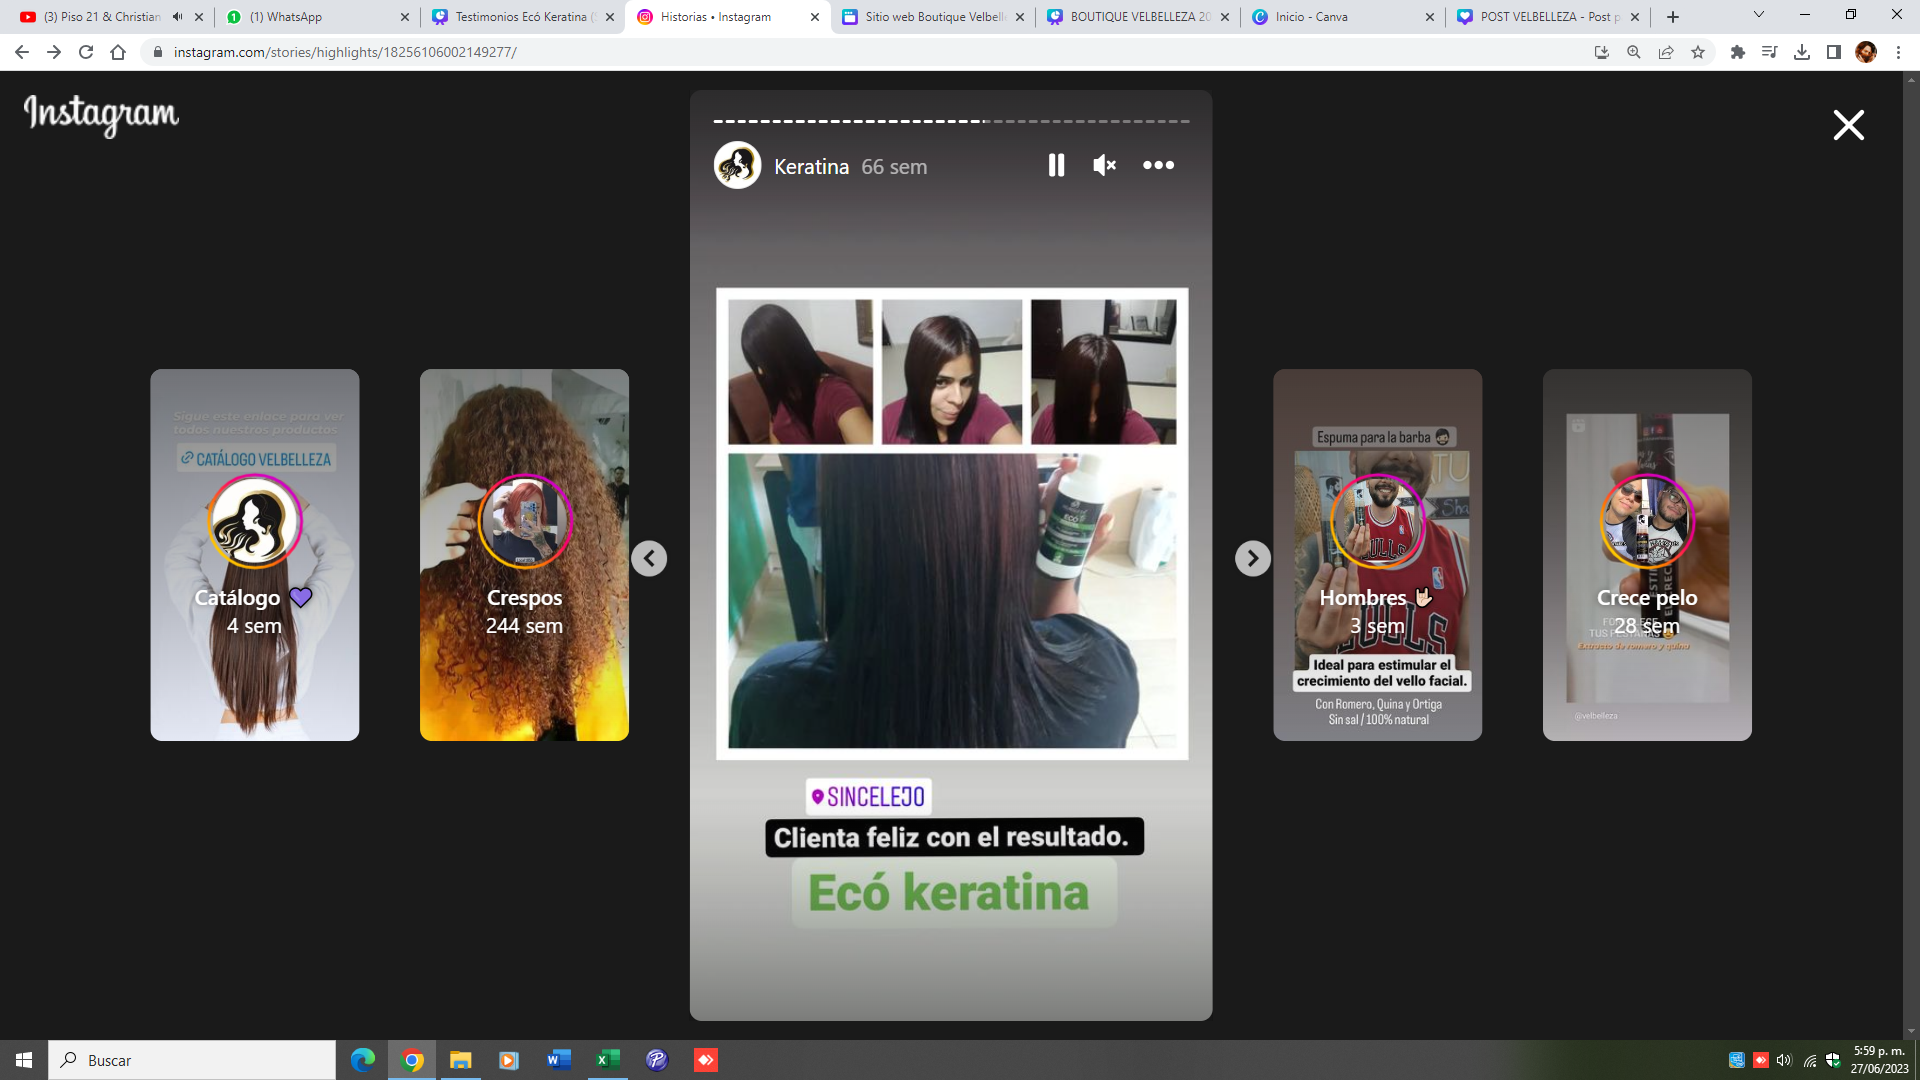The height and width of the screenshot is (1080, 1920).
Task: Bookmark this page with star icon
Action: pos(1698,52)
